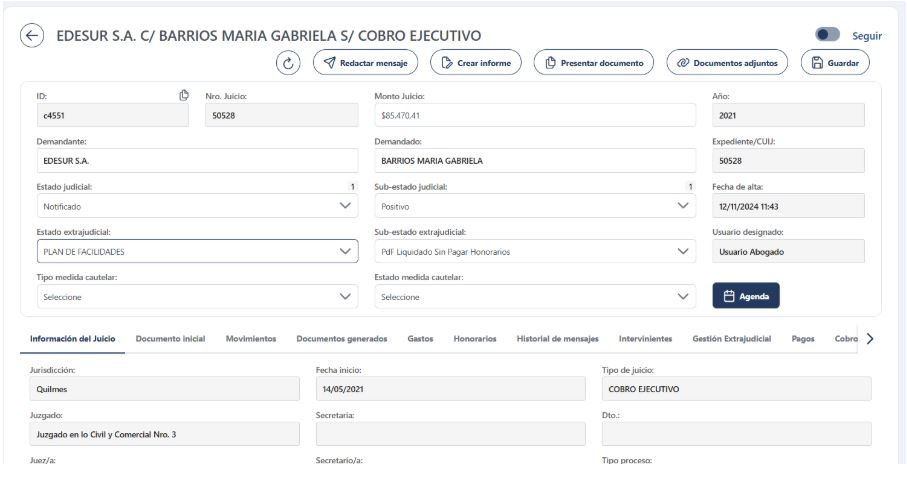
Task: Click the paperclip icon in Documentos adjuntos
Action: (683, 63)
